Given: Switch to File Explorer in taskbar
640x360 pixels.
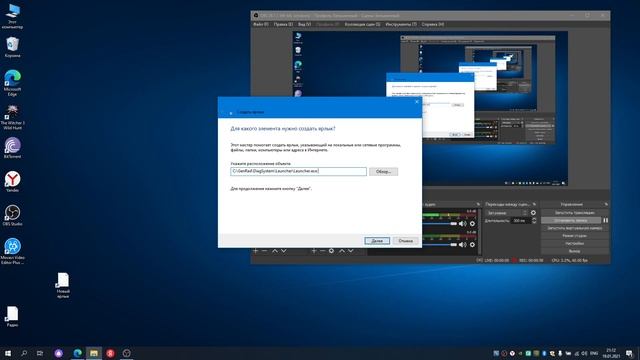Looking at the screenshot, I should tap(94, 353).
